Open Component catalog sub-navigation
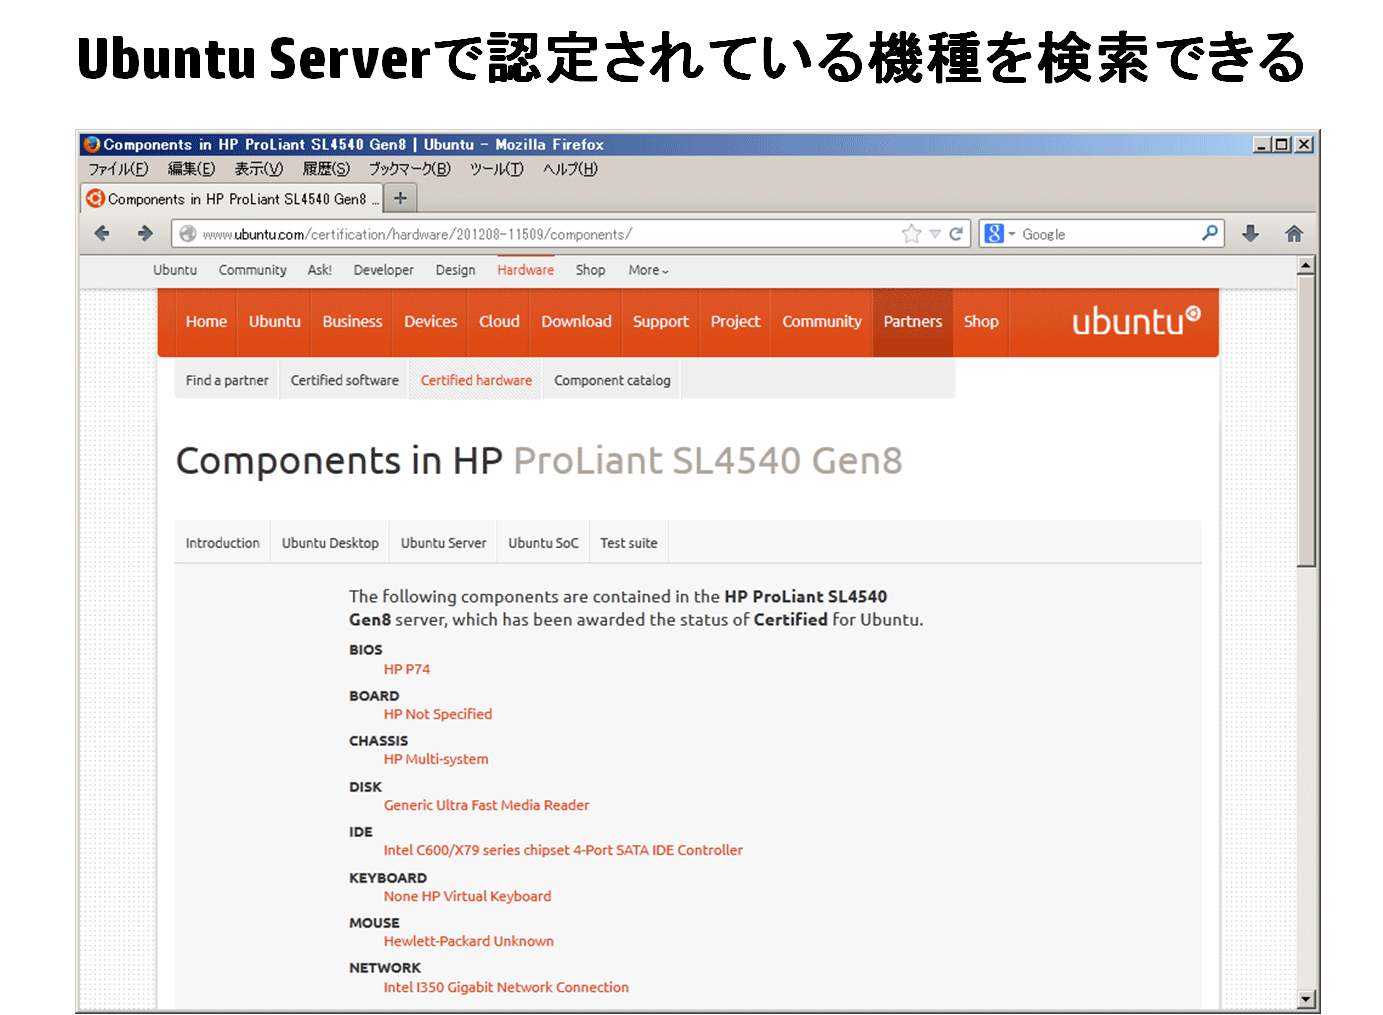Viewport: 1383px width, 1015px height. 612,380
